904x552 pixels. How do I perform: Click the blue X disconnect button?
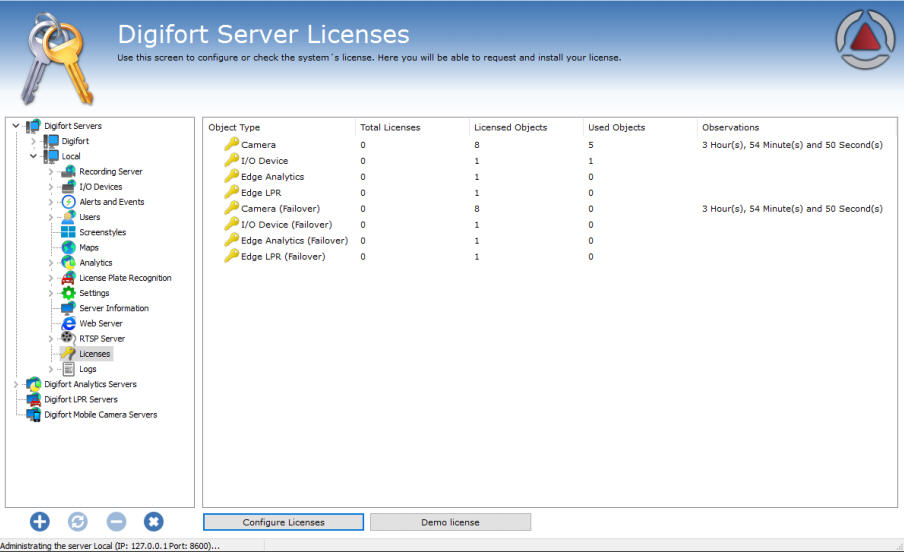pos(153,521)
